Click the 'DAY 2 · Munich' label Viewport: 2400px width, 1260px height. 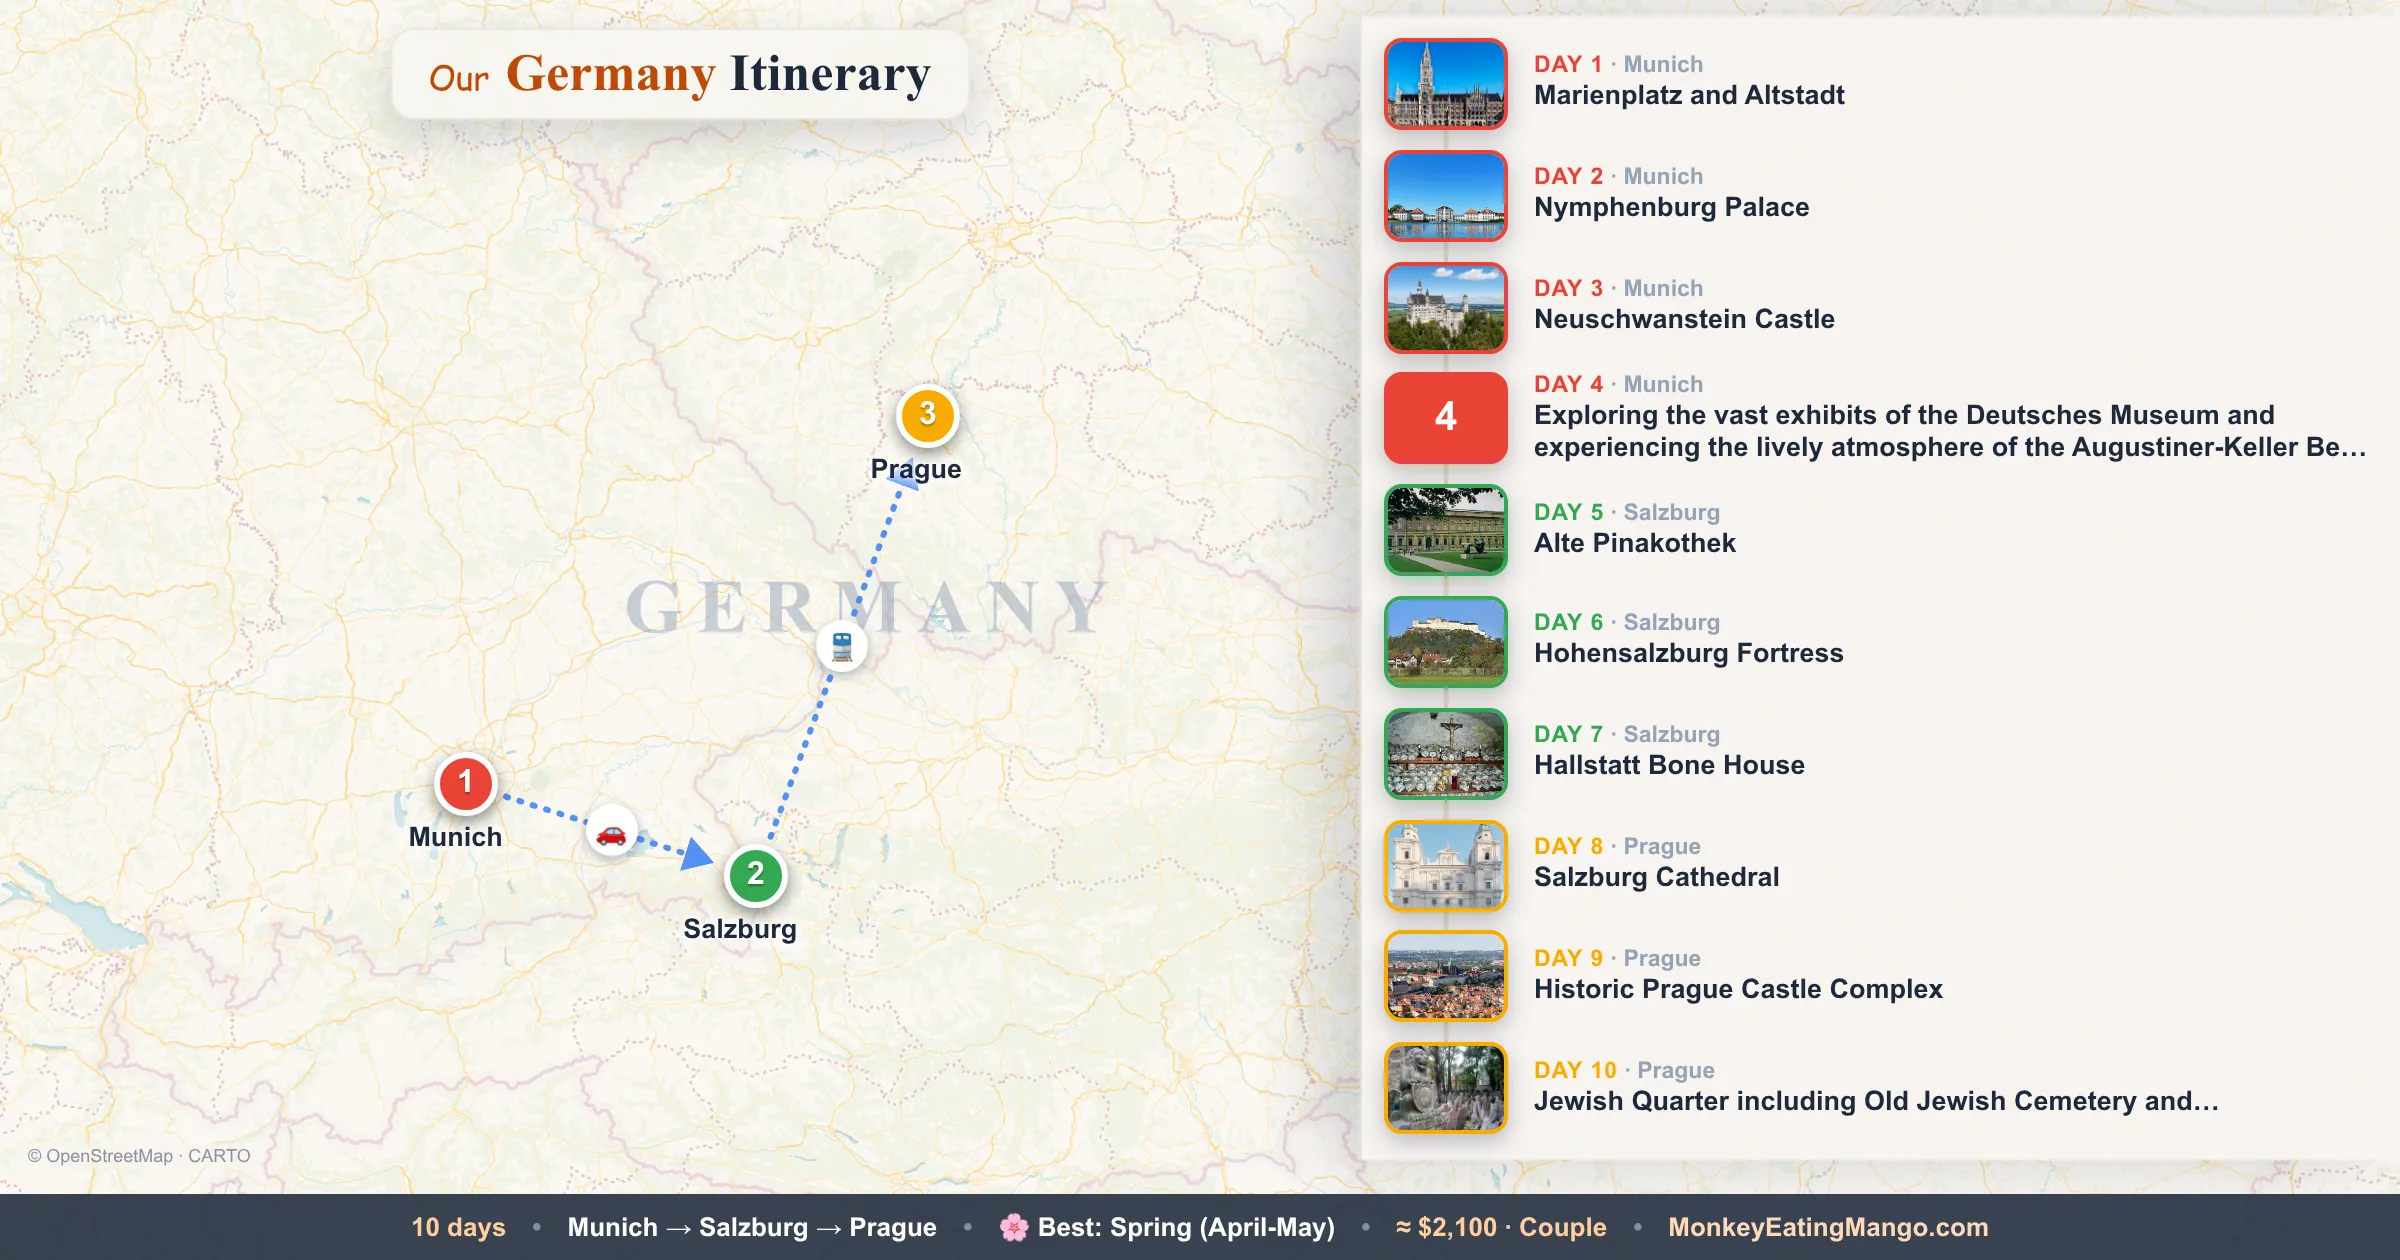coord(1618,176)
